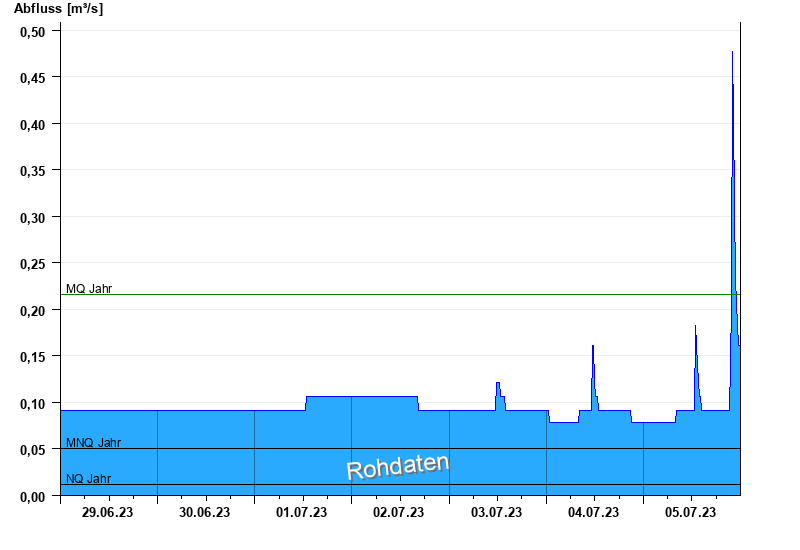Click the green MQ Jahr line
Image resolution: width=800 pixels, height=550 pixels.
[401, 294]
